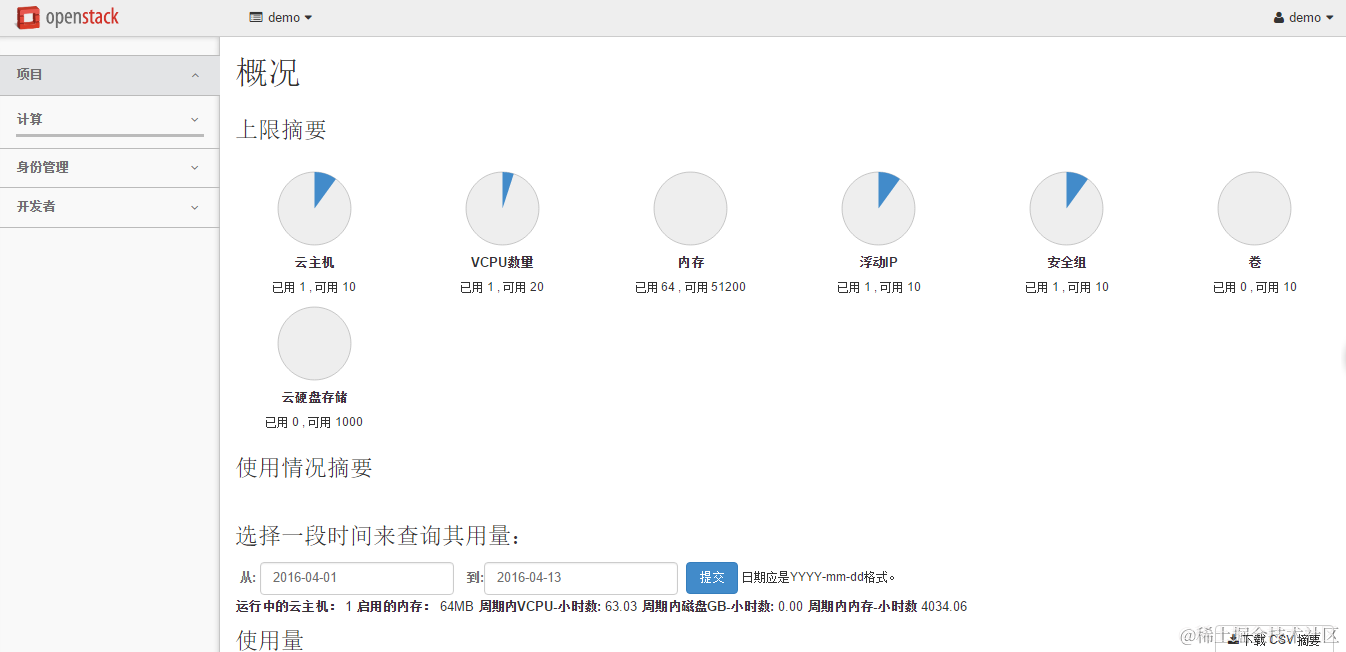Expand the 计算 sidebar section
Viewport: 1346px width, 652px height.
coord(108,119)
